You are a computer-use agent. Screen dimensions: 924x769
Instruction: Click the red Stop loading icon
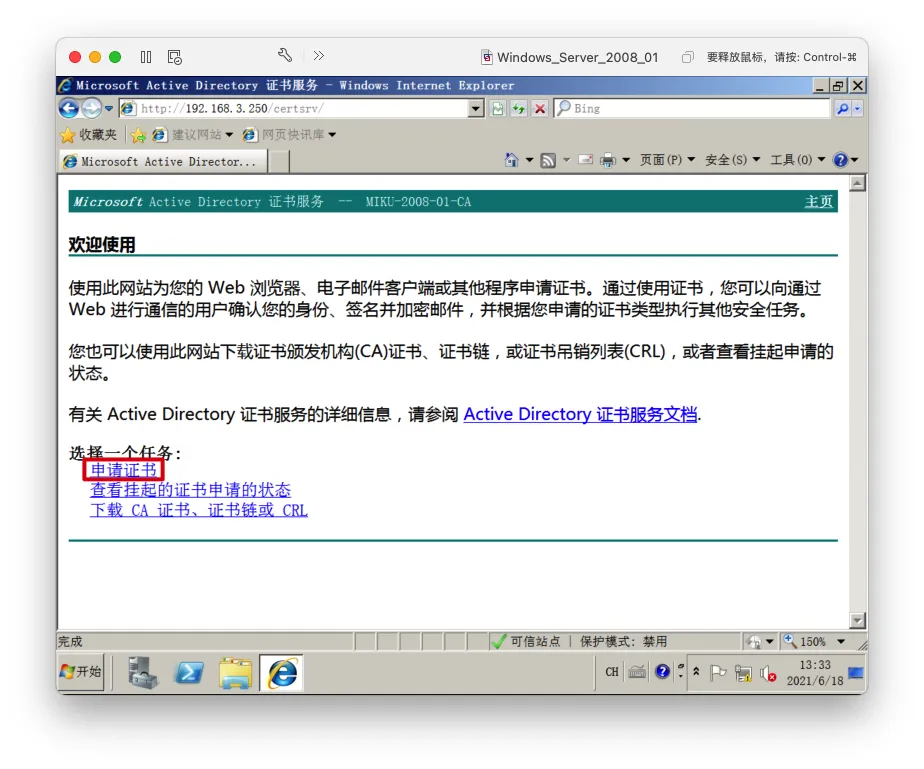click(x=539, y=108)
